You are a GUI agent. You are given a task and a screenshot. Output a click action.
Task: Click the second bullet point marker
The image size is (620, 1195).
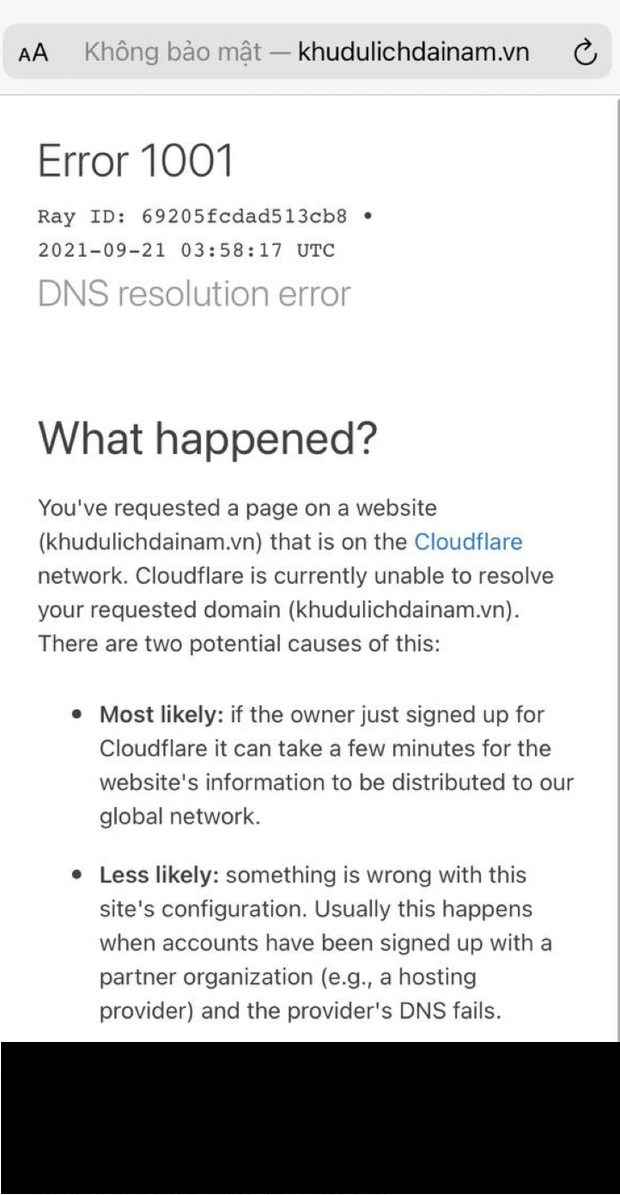click(x=76, y=877)
